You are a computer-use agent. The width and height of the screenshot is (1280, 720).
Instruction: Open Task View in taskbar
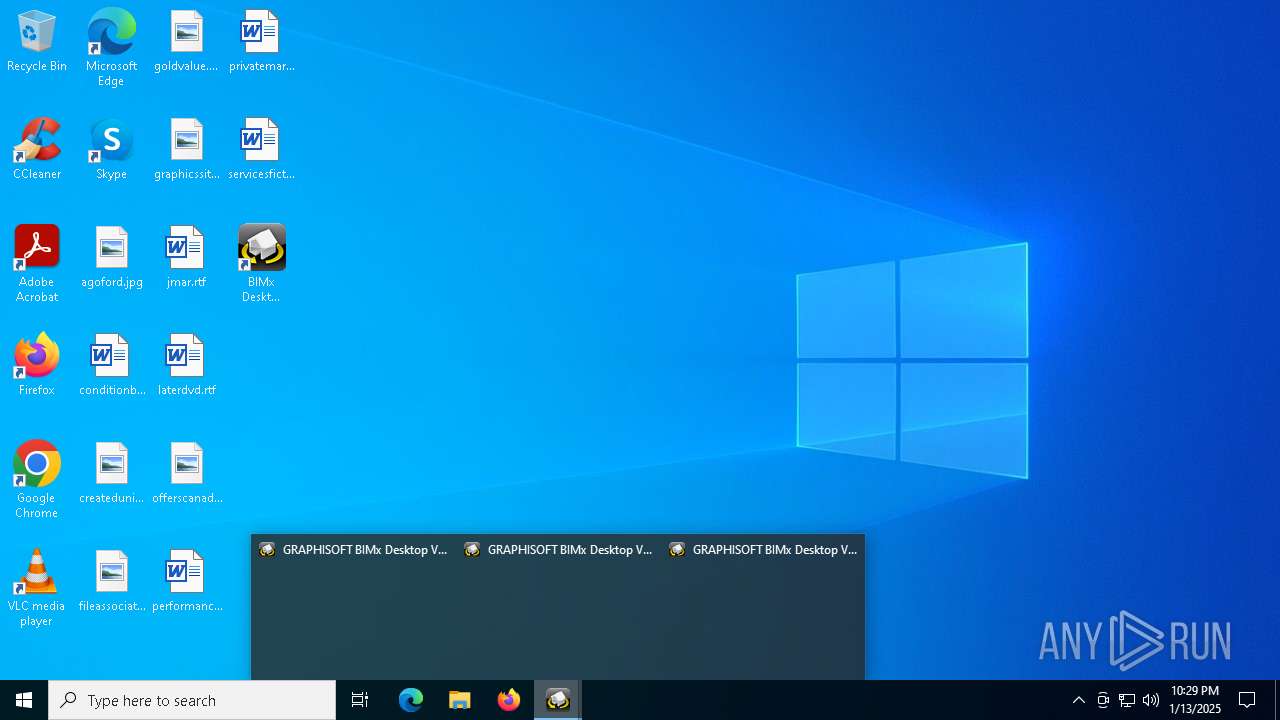tap(360, 700)
